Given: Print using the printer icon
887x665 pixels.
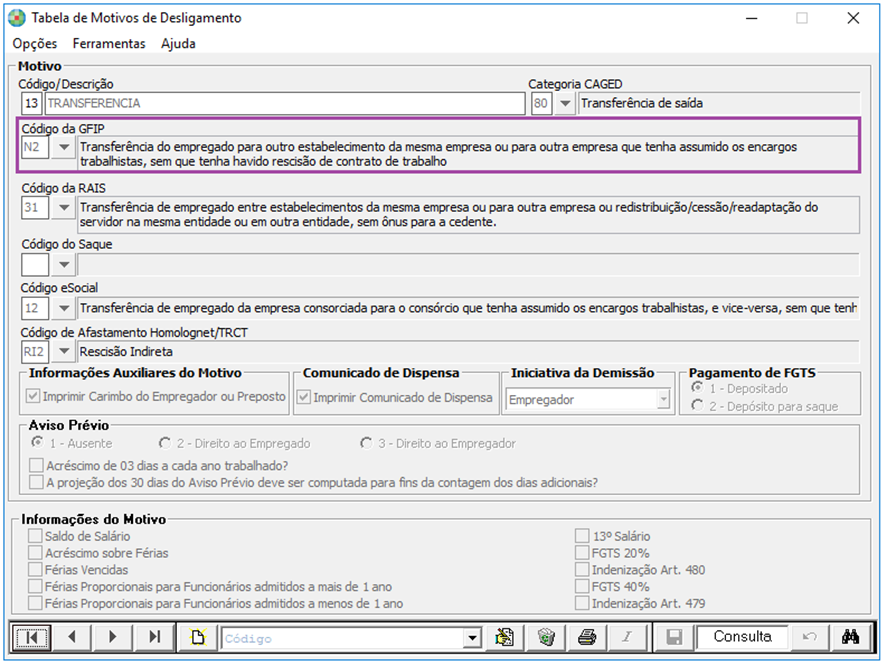Looking at the screenshot, I should pos(587,637).
